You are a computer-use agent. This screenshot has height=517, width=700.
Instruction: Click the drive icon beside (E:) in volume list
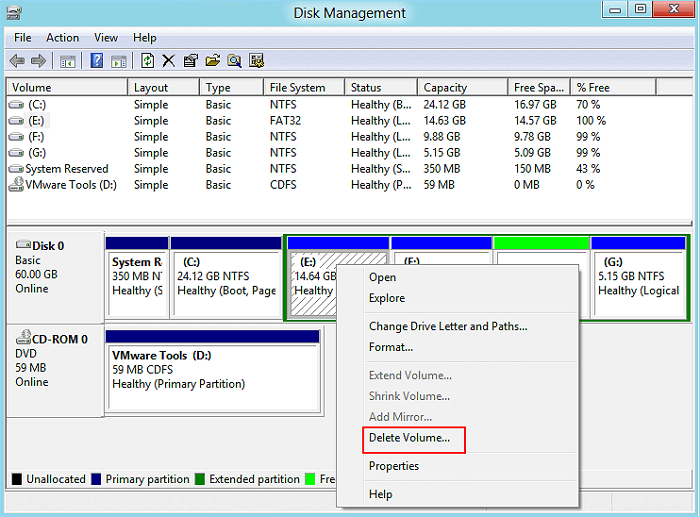16,121
